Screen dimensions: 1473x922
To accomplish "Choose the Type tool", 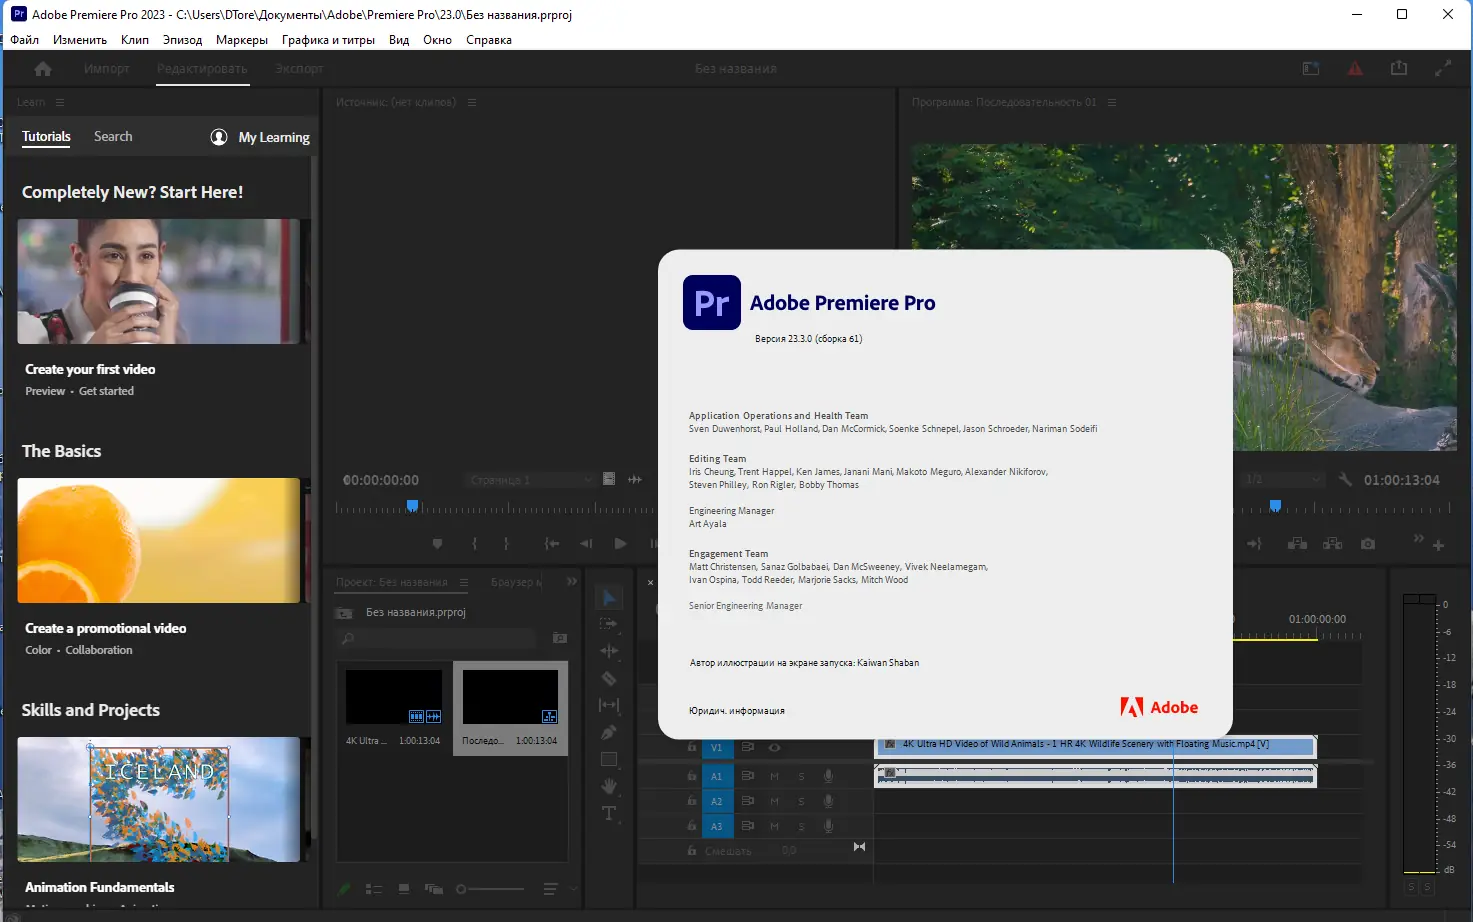I will pos(608,813).
